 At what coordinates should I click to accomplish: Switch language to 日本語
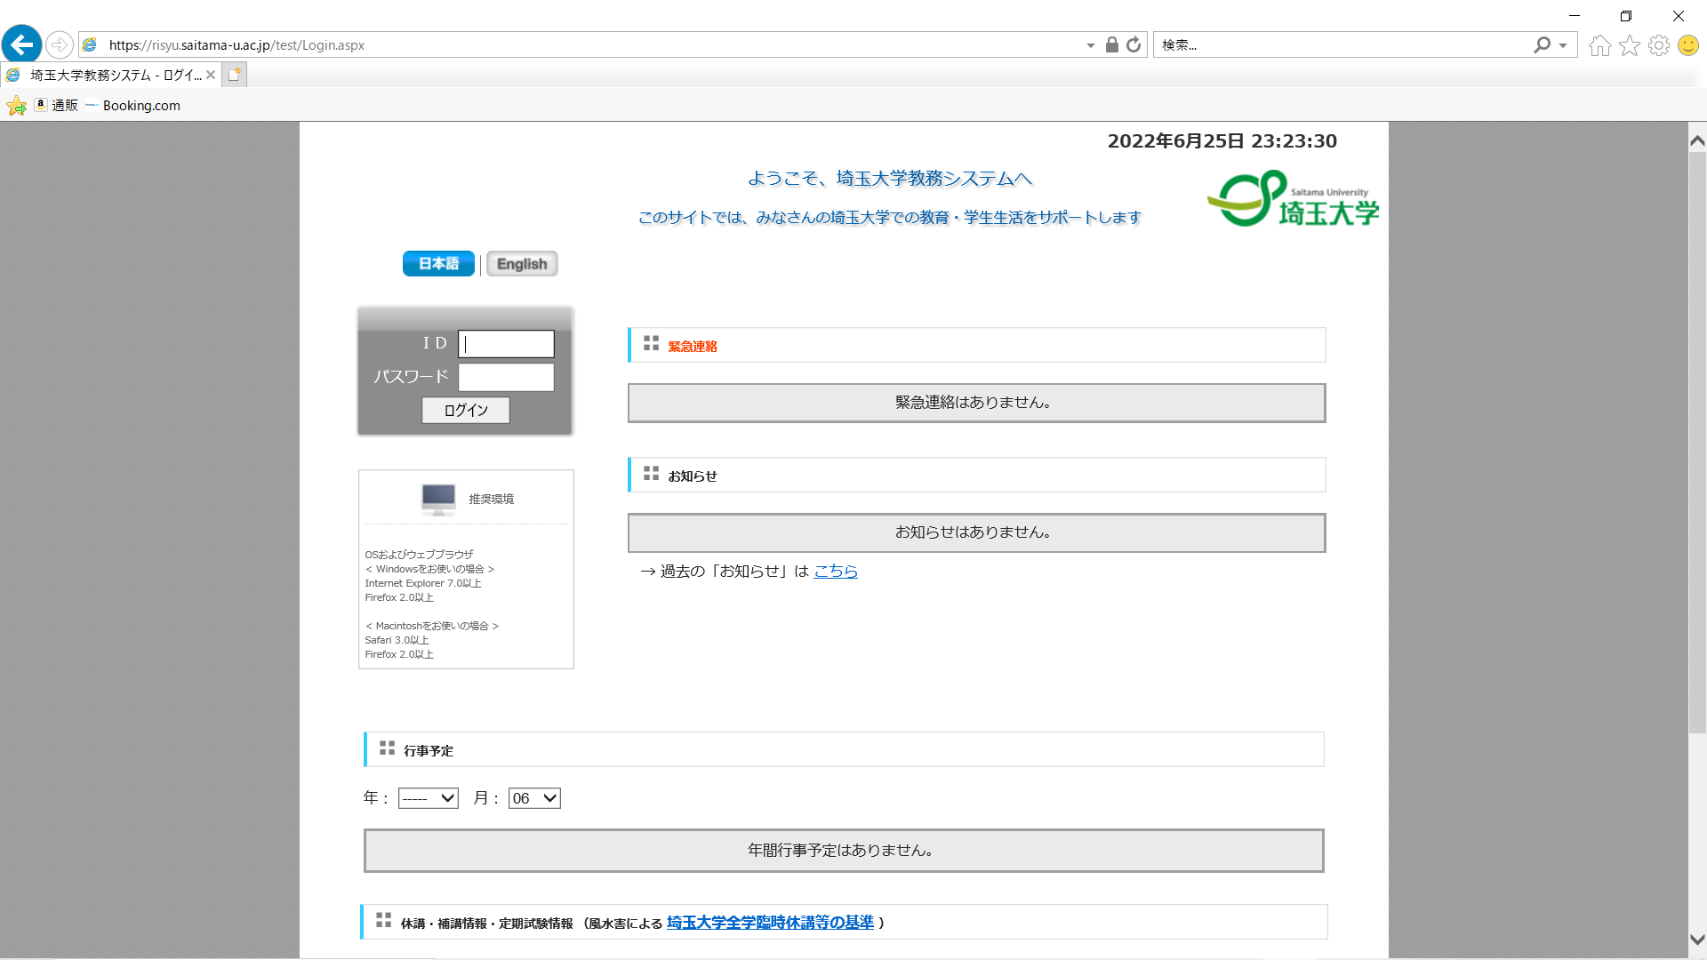tap(438, 264)
